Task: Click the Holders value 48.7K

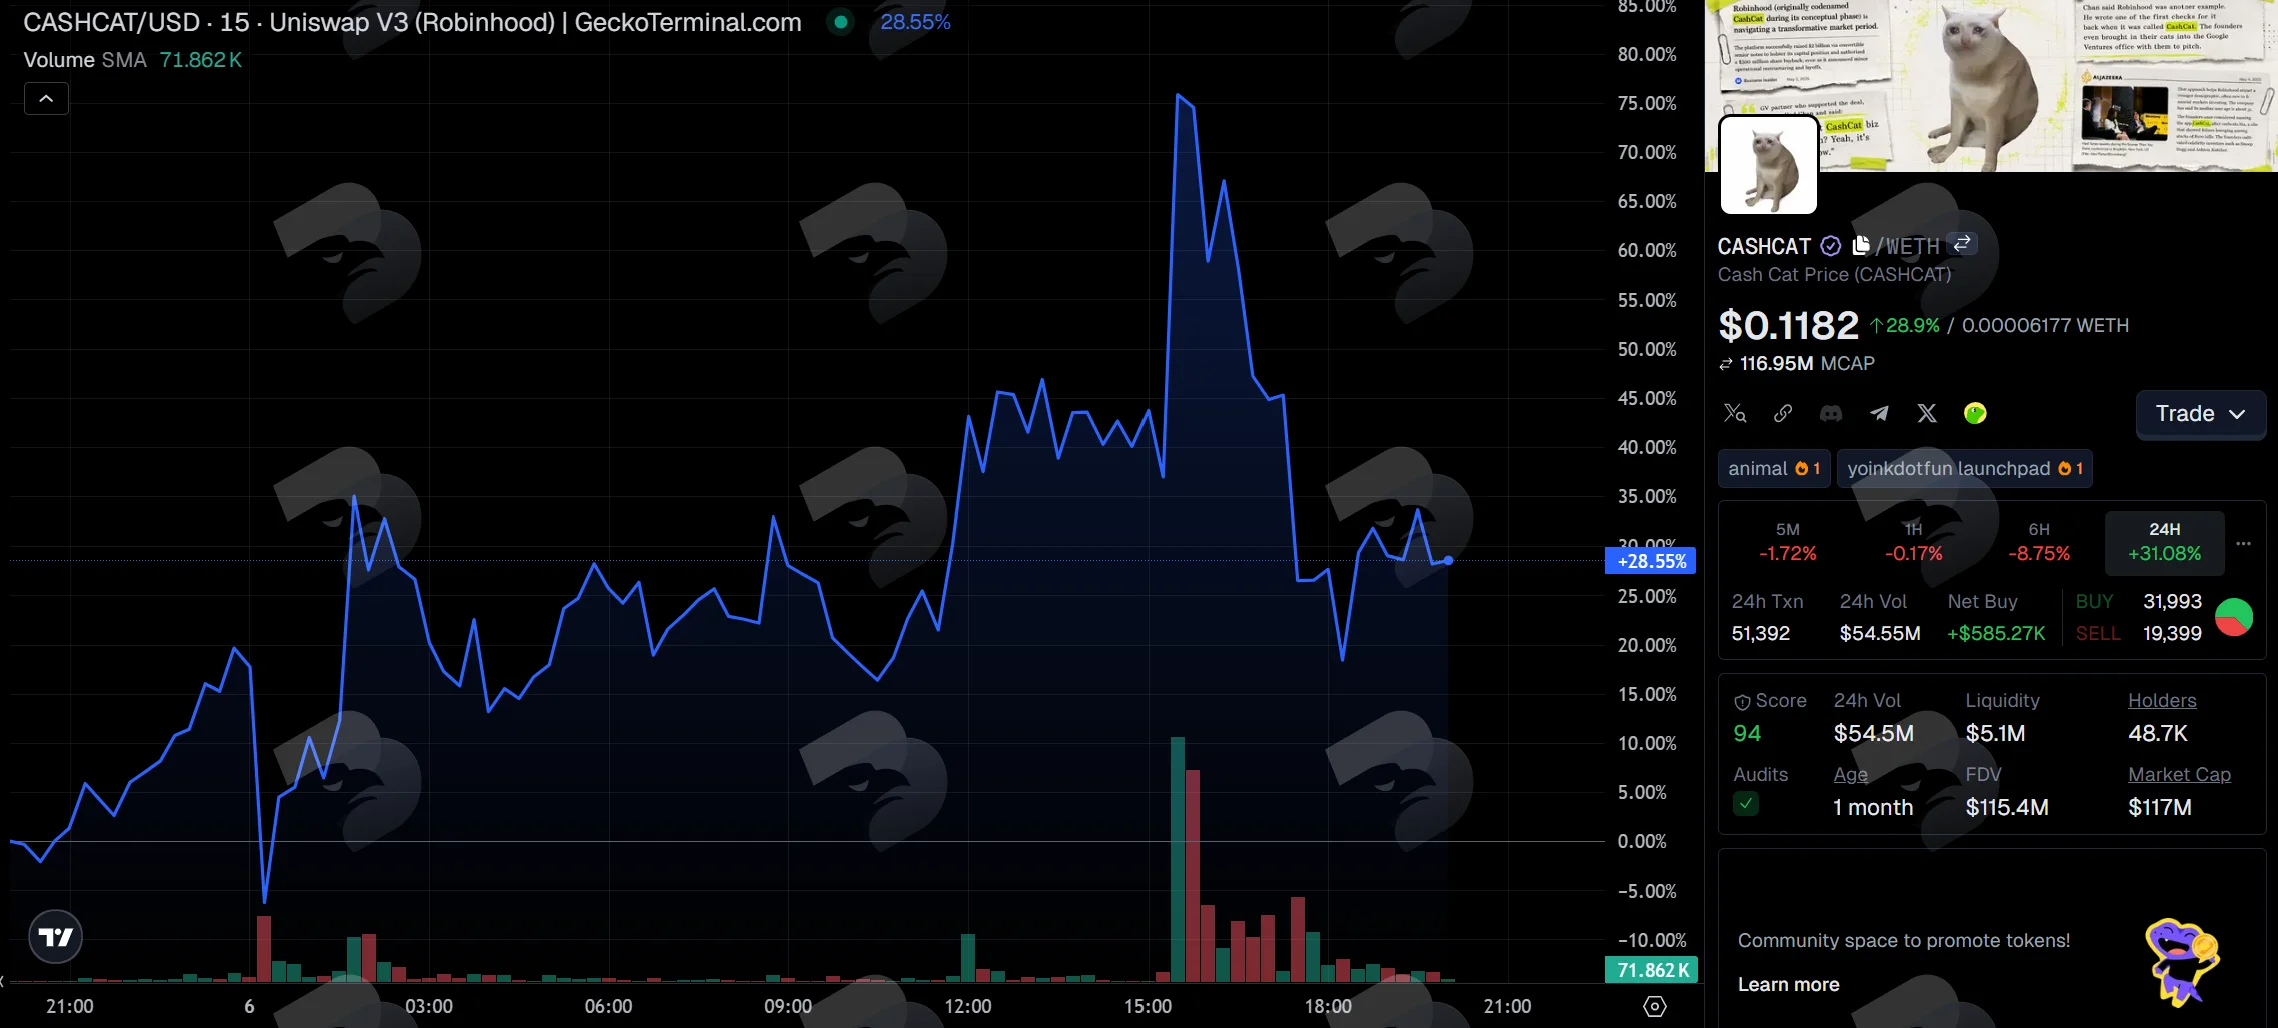Action: click(2158, 734)
